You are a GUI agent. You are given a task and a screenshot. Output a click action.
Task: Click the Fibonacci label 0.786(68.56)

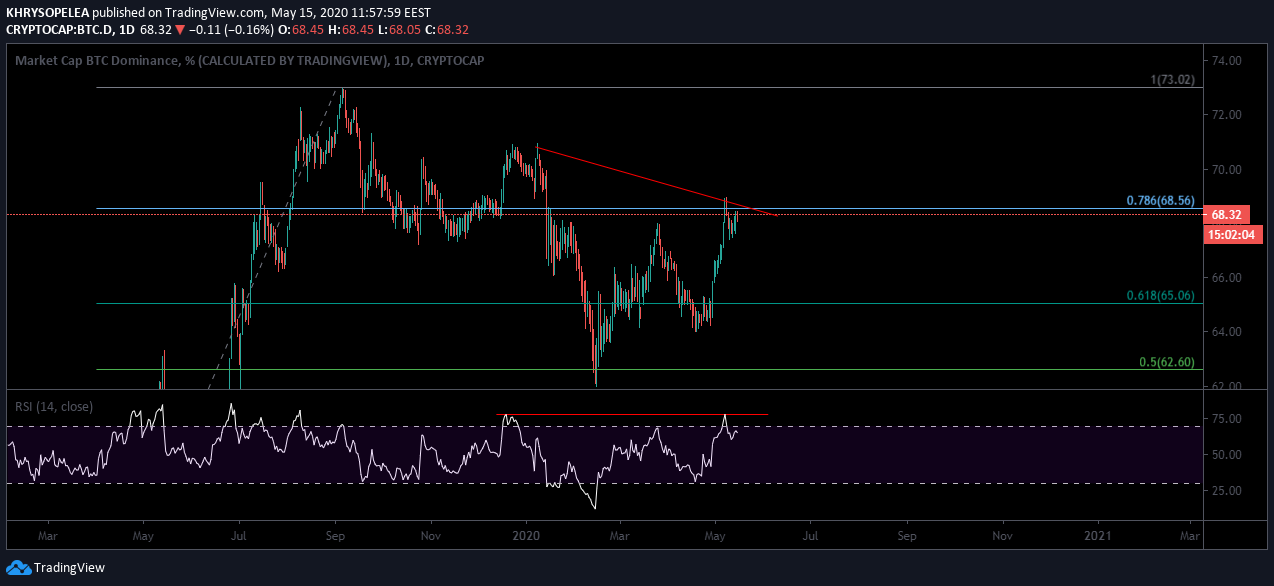[x=1160, y=200]
